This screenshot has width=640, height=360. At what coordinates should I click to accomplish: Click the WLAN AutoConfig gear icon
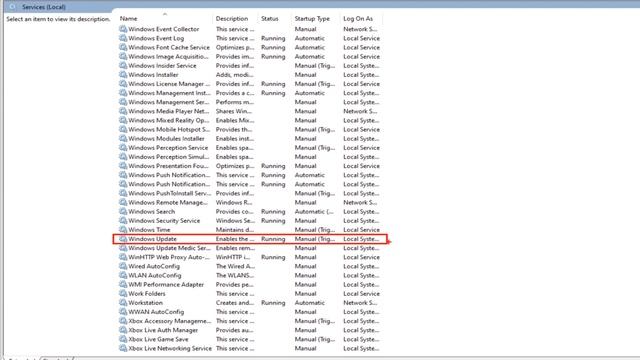click(x=123, y=275)
